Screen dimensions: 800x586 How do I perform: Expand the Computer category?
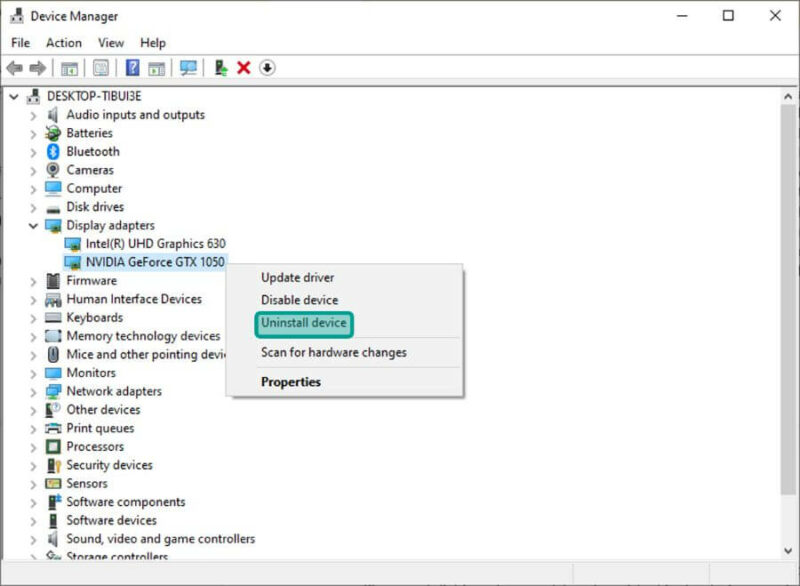[33, 189]
